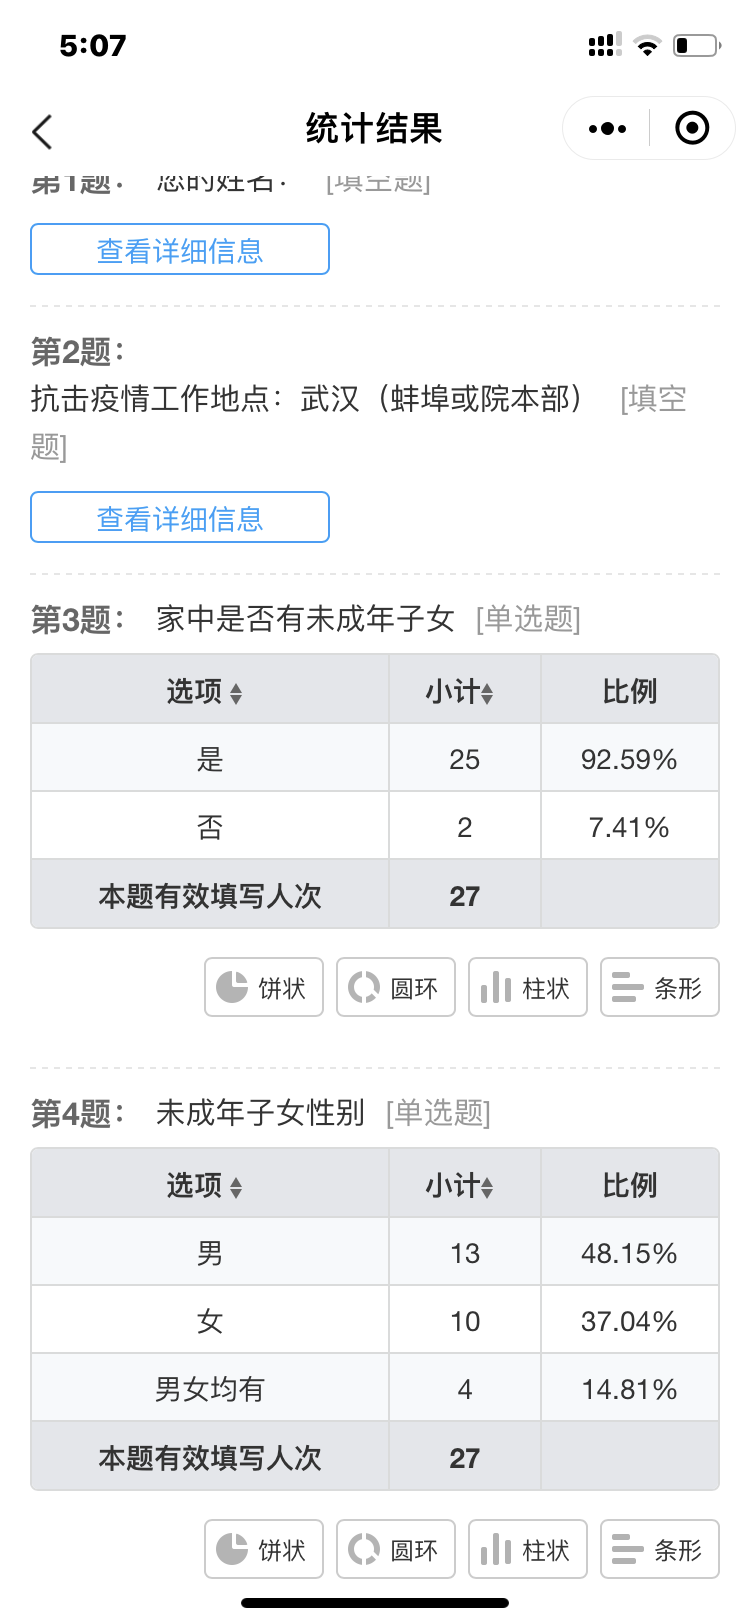
Task: Select the 是 row in question 3
Action: coord(210,759)
